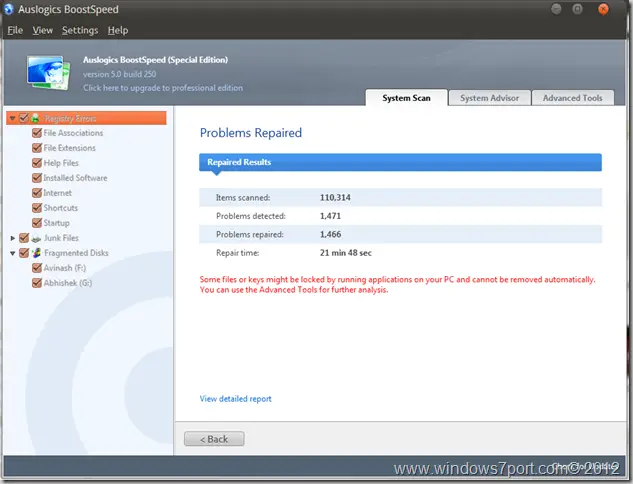Screen dimensions: 633x484
Task: Toggle the File Extensions checkbox
Action: 37,148
